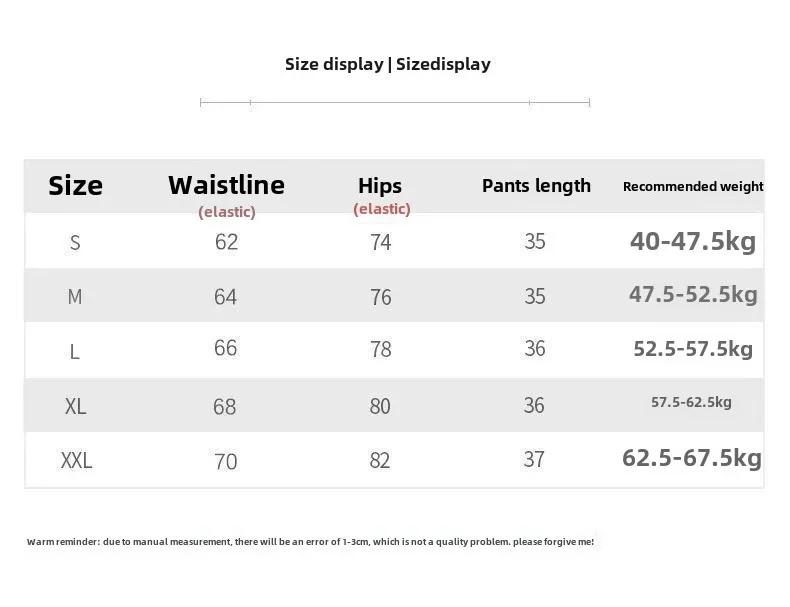Select the Pants length header
The width and height of the screenshot is (790, 607).
536,186
